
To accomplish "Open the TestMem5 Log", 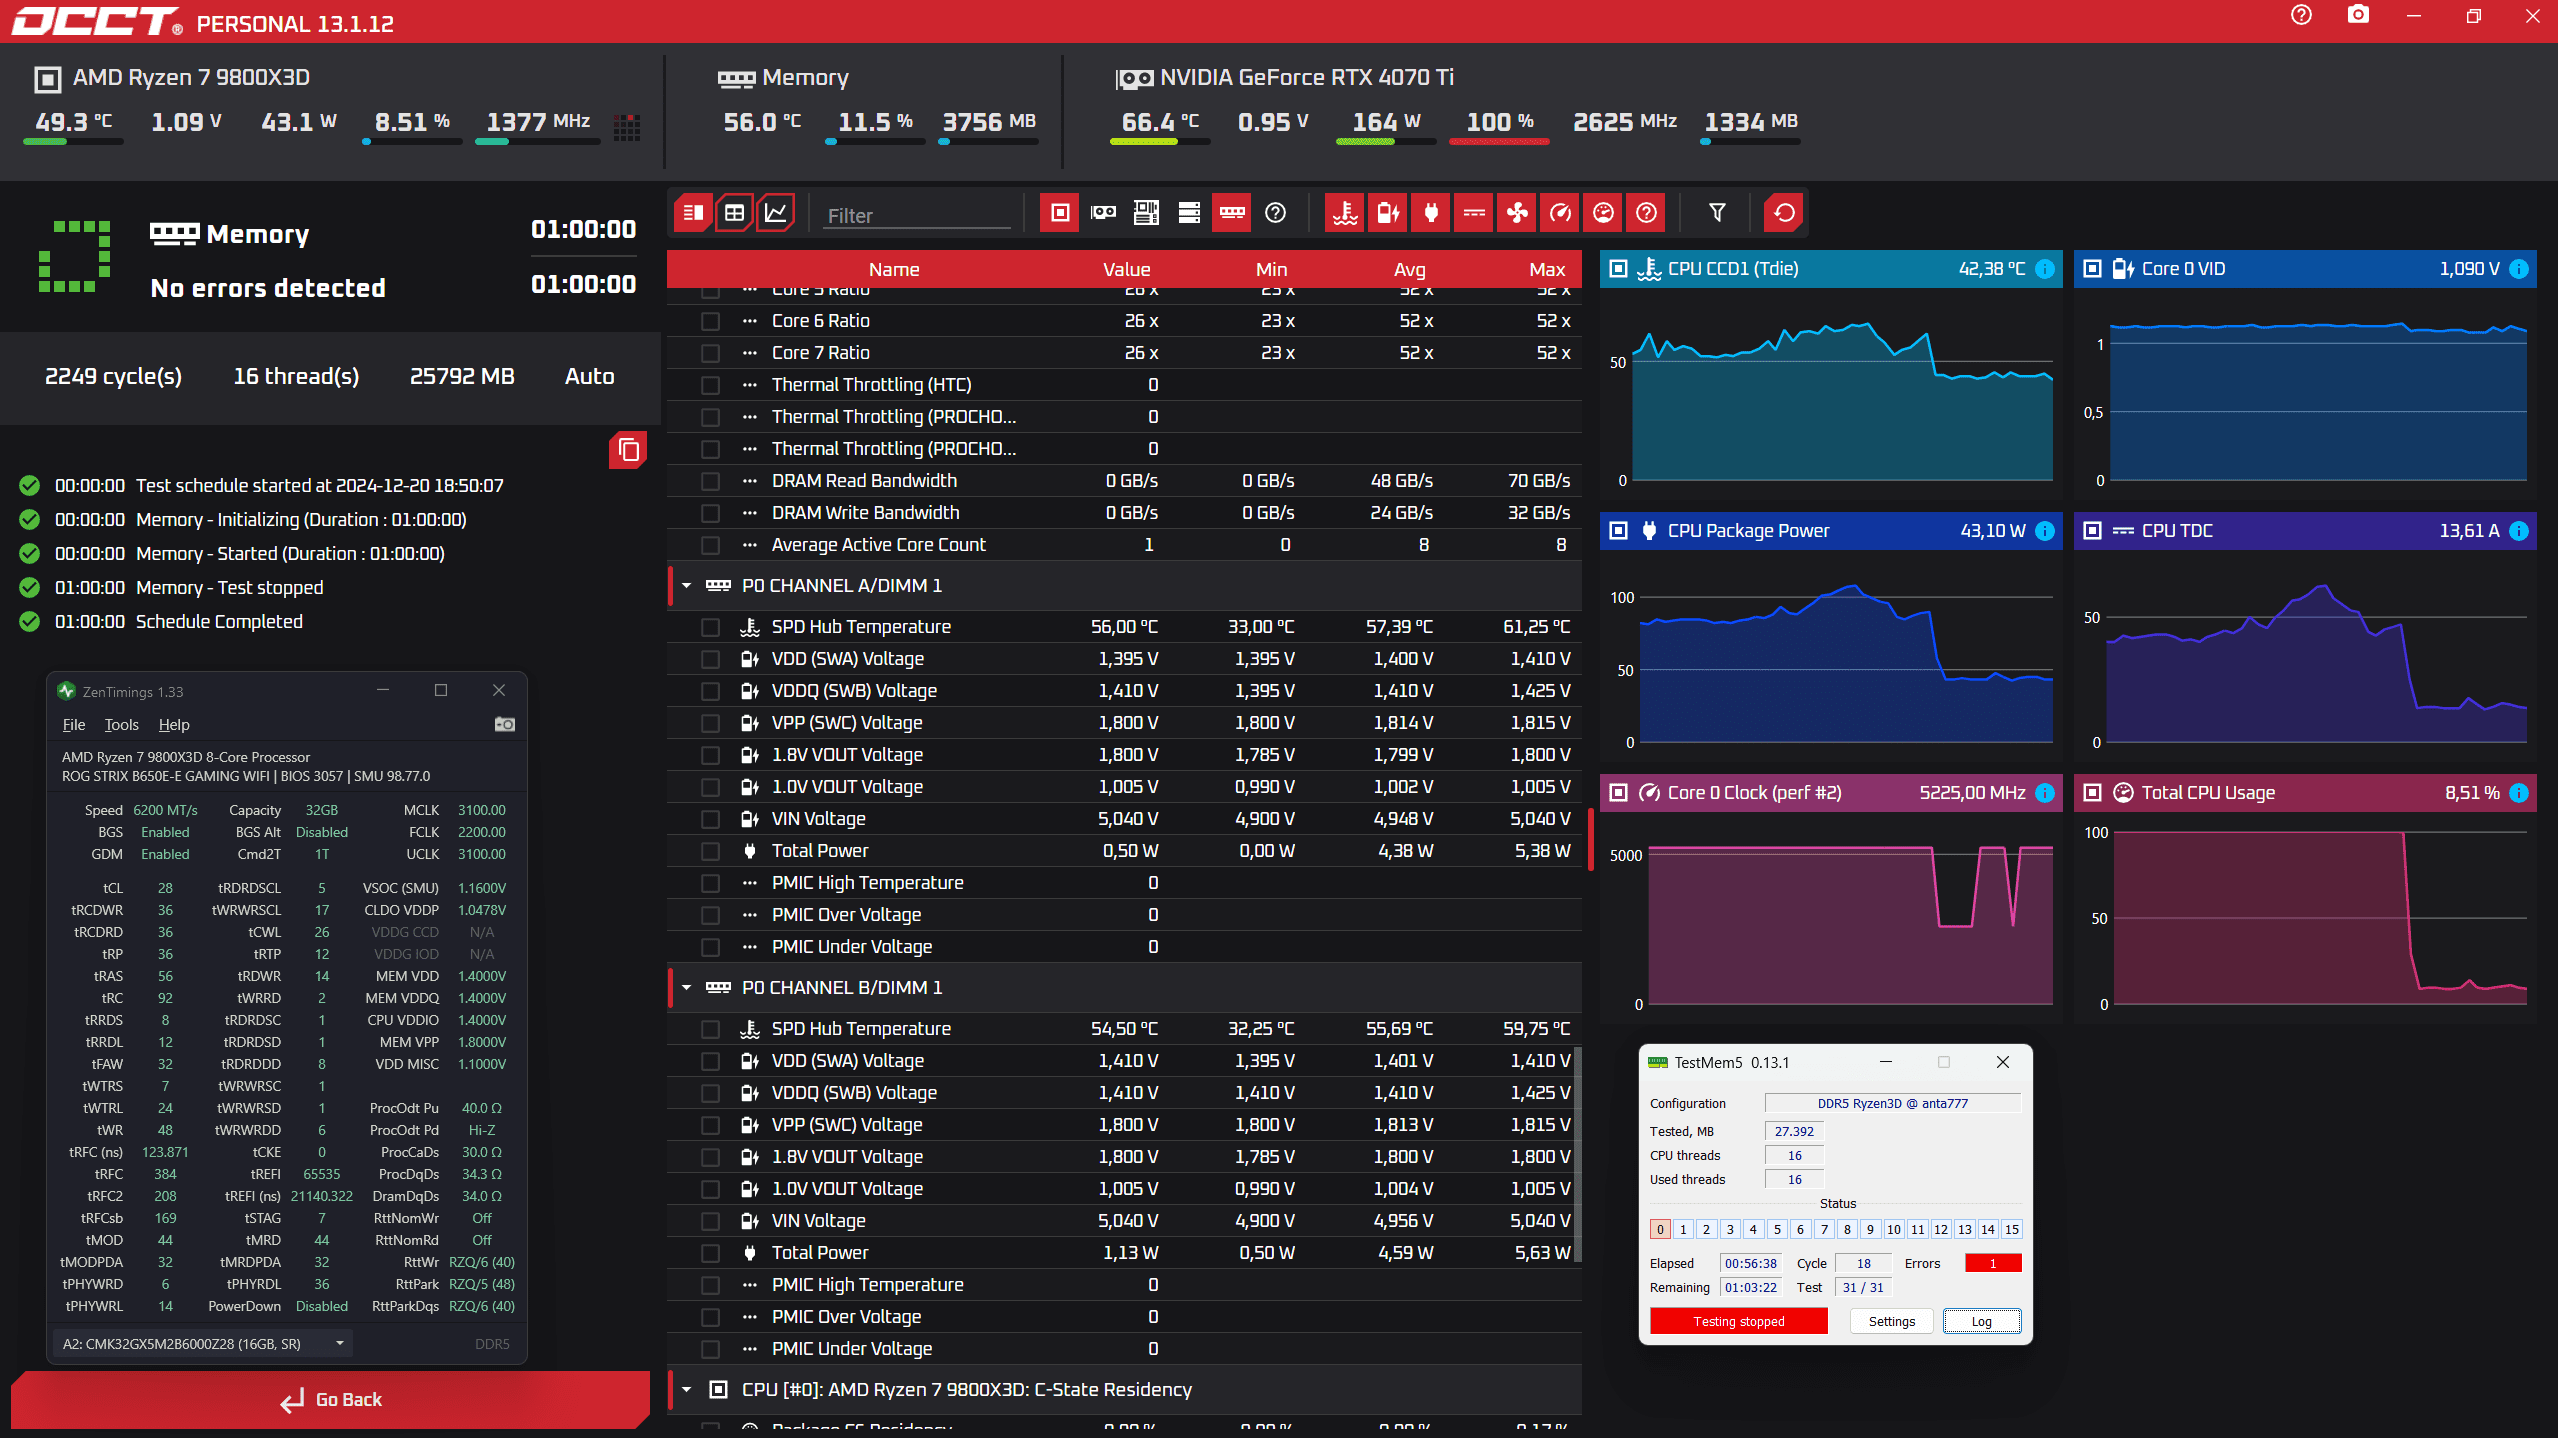I will tap(1982, 1321).
